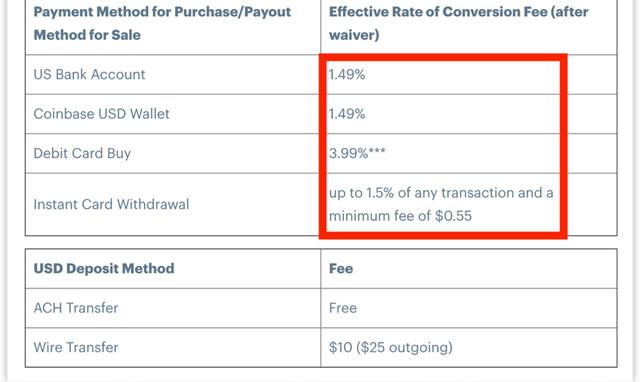Click the up to 1.5% transaction fee text
Viewport: 640px width, 382px height.
coord(441,192)
